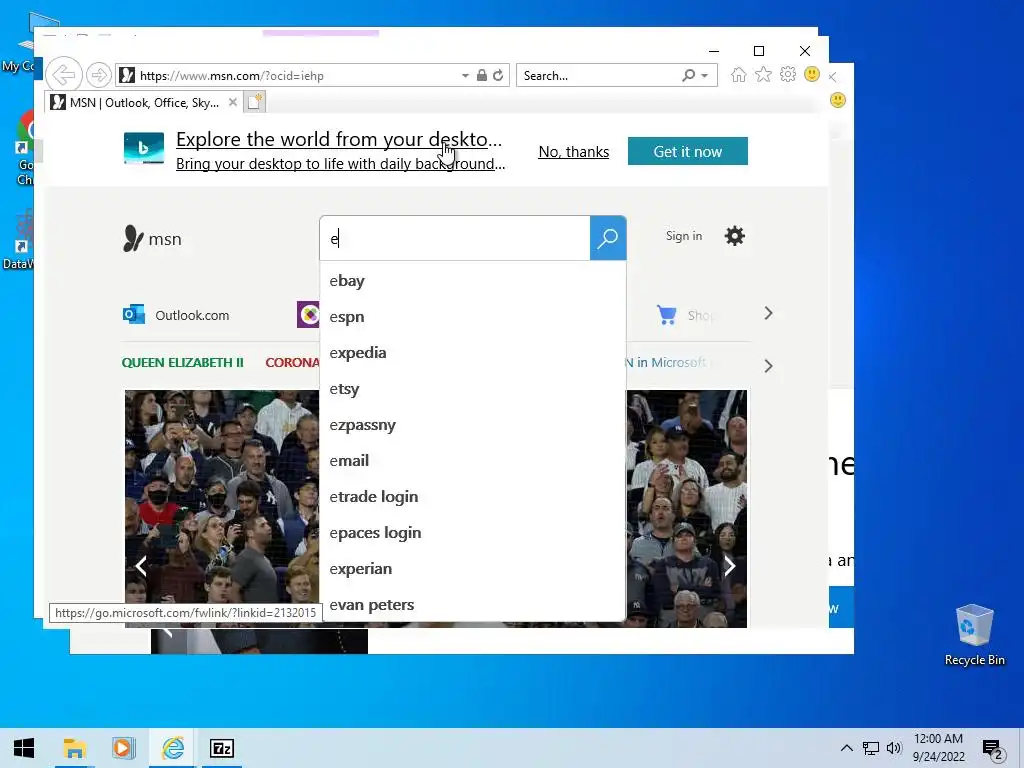The image size is (1024, 768).
Task: Select the experian suggestion
Action: point(472,569)
